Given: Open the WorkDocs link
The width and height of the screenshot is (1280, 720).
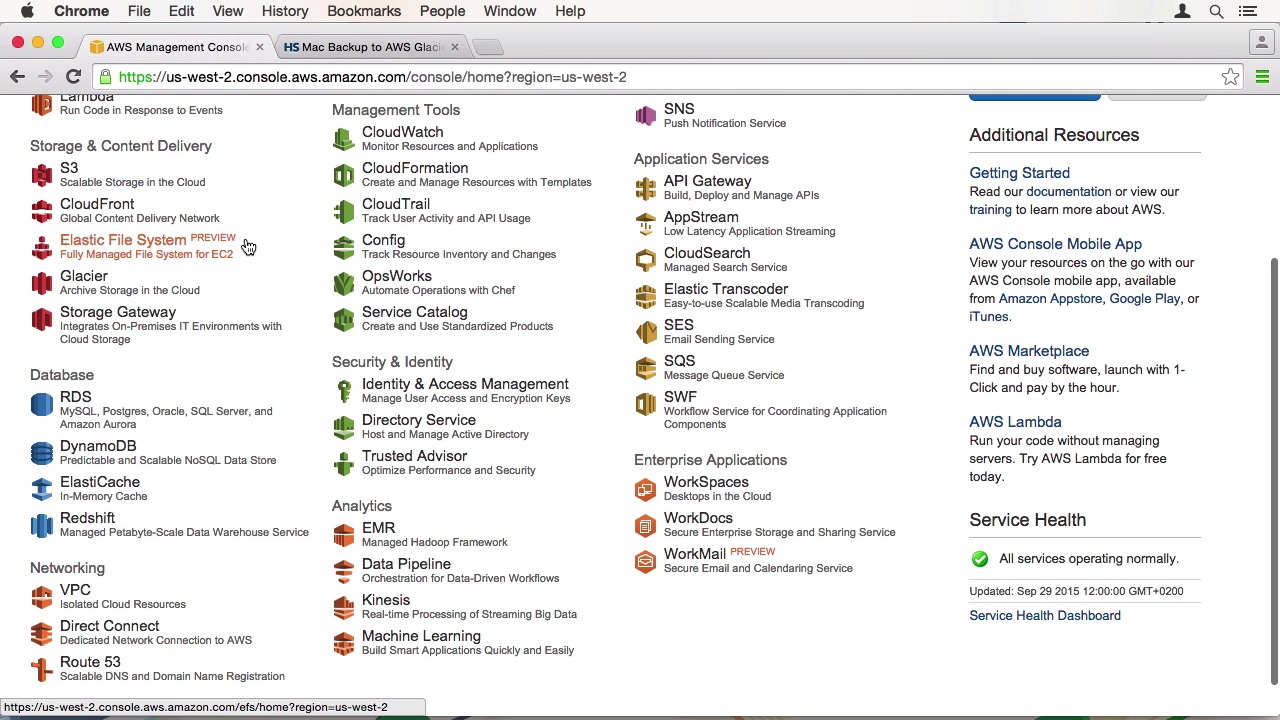Looking at the screenshot, I should coord(698,518).
